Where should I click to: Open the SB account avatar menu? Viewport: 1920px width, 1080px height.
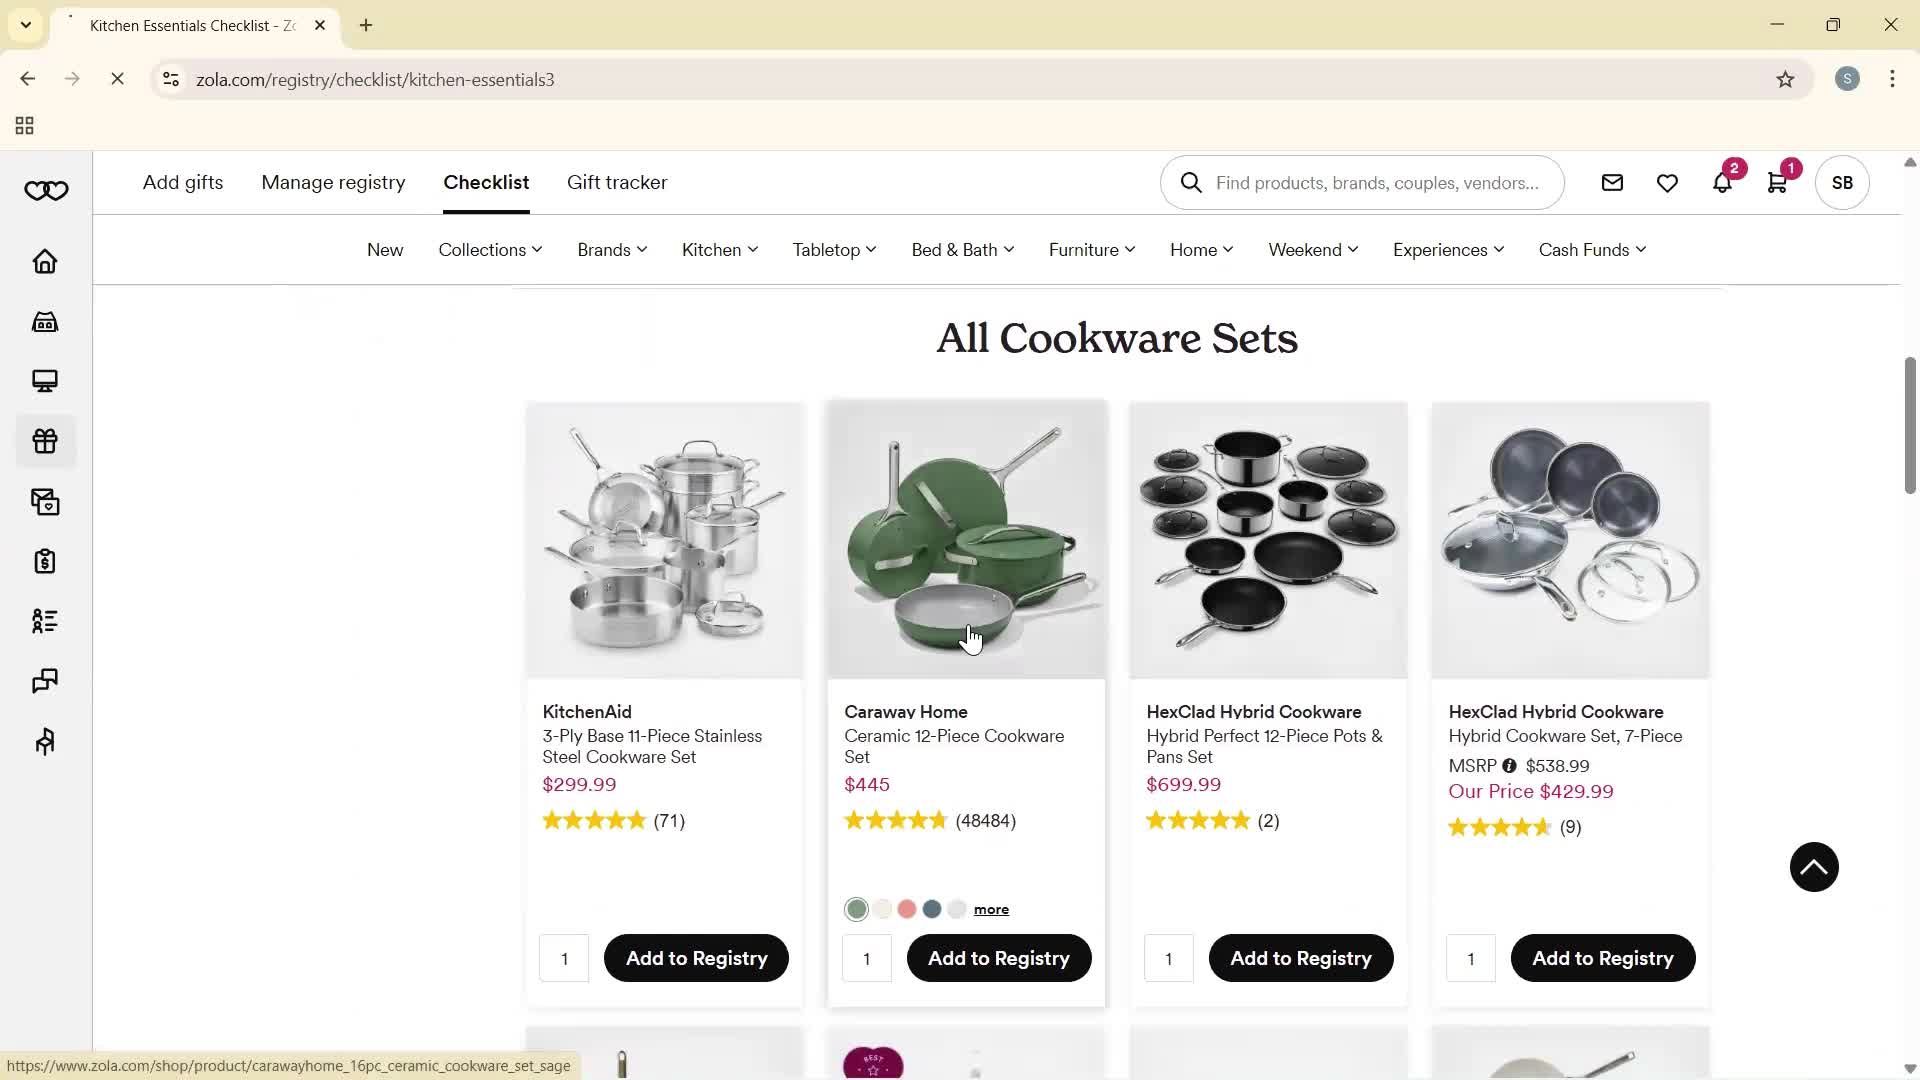1841,183
